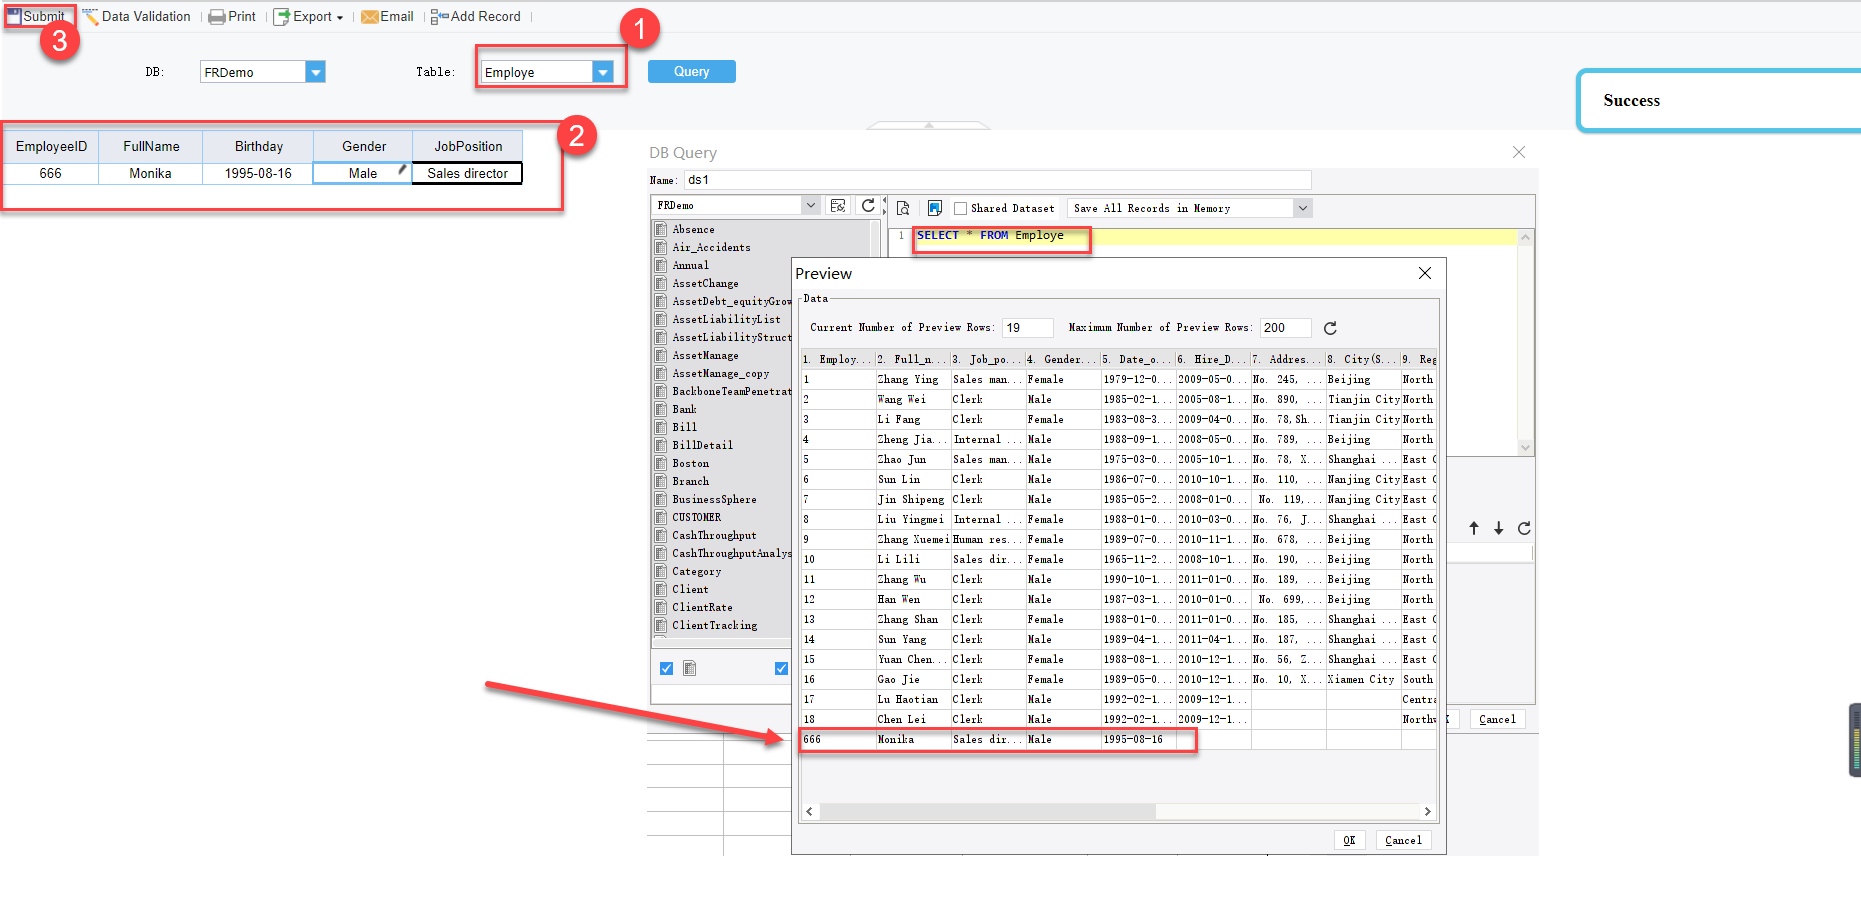Select the Data Validation pencil icon
Viewport: 1861px width, 903px height.
click(90, 16)
